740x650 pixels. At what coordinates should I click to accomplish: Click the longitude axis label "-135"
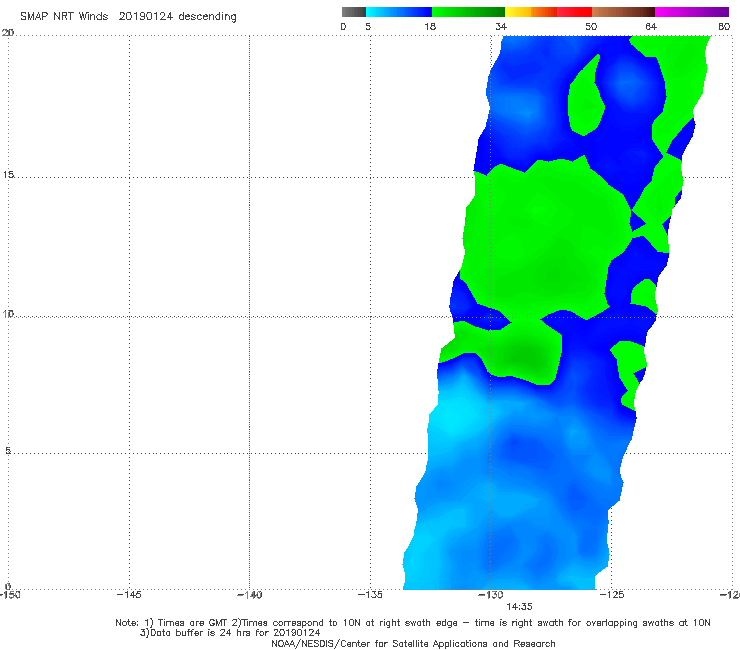[x=370, y=595]
